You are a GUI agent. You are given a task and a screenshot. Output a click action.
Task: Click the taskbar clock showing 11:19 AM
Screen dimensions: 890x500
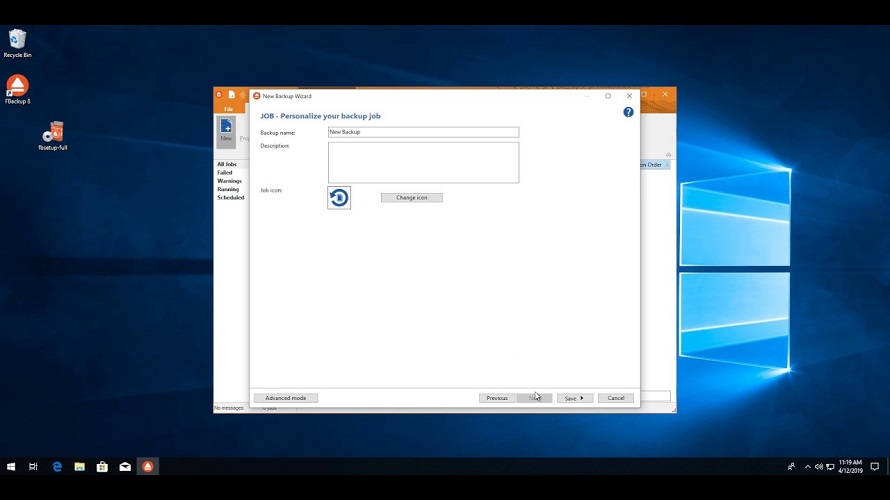point(850,467)
